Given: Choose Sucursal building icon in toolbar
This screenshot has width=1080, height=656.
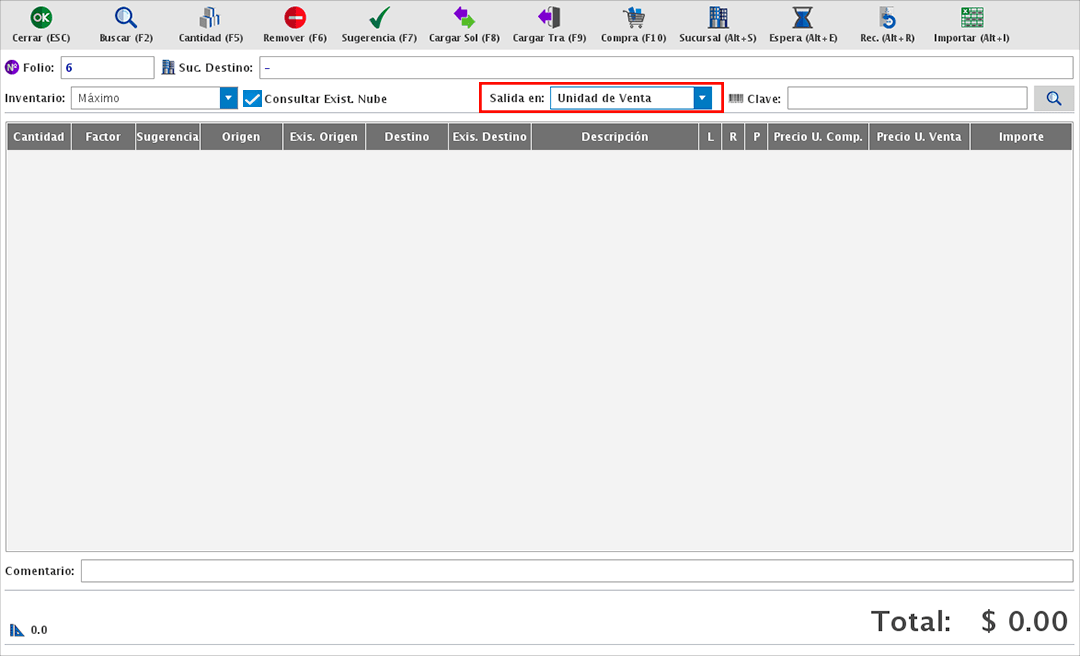Looking at the screenshot, I should coord(718,18).
